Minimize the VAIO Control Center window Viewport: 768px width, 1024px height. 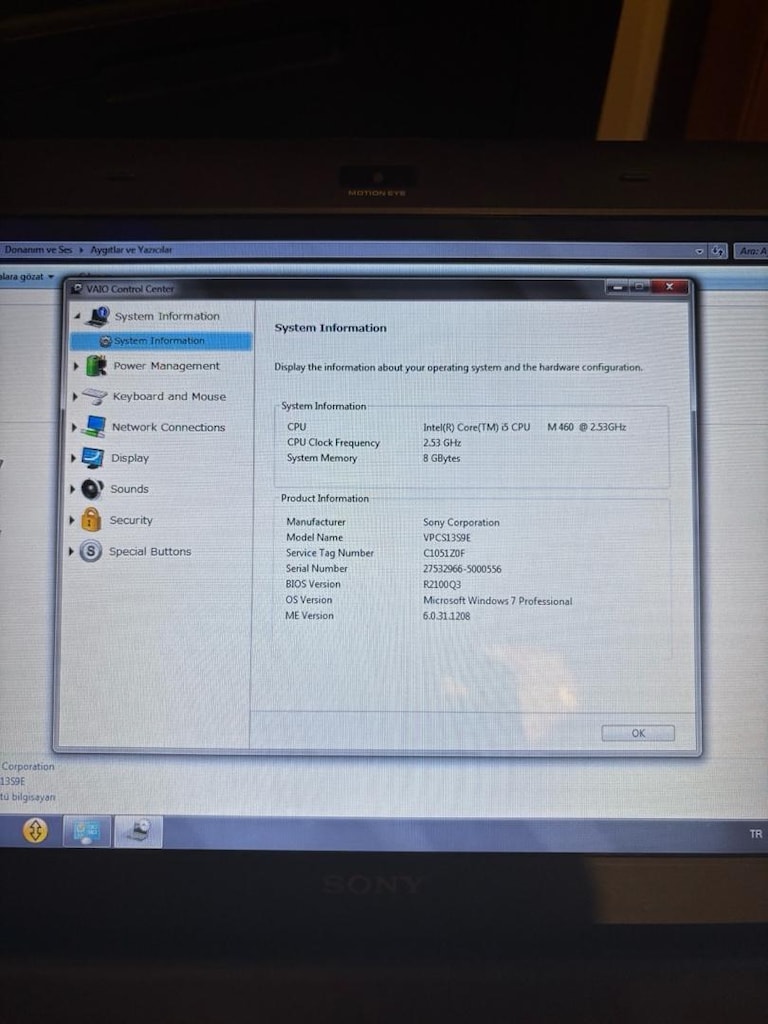coord(616,287)
